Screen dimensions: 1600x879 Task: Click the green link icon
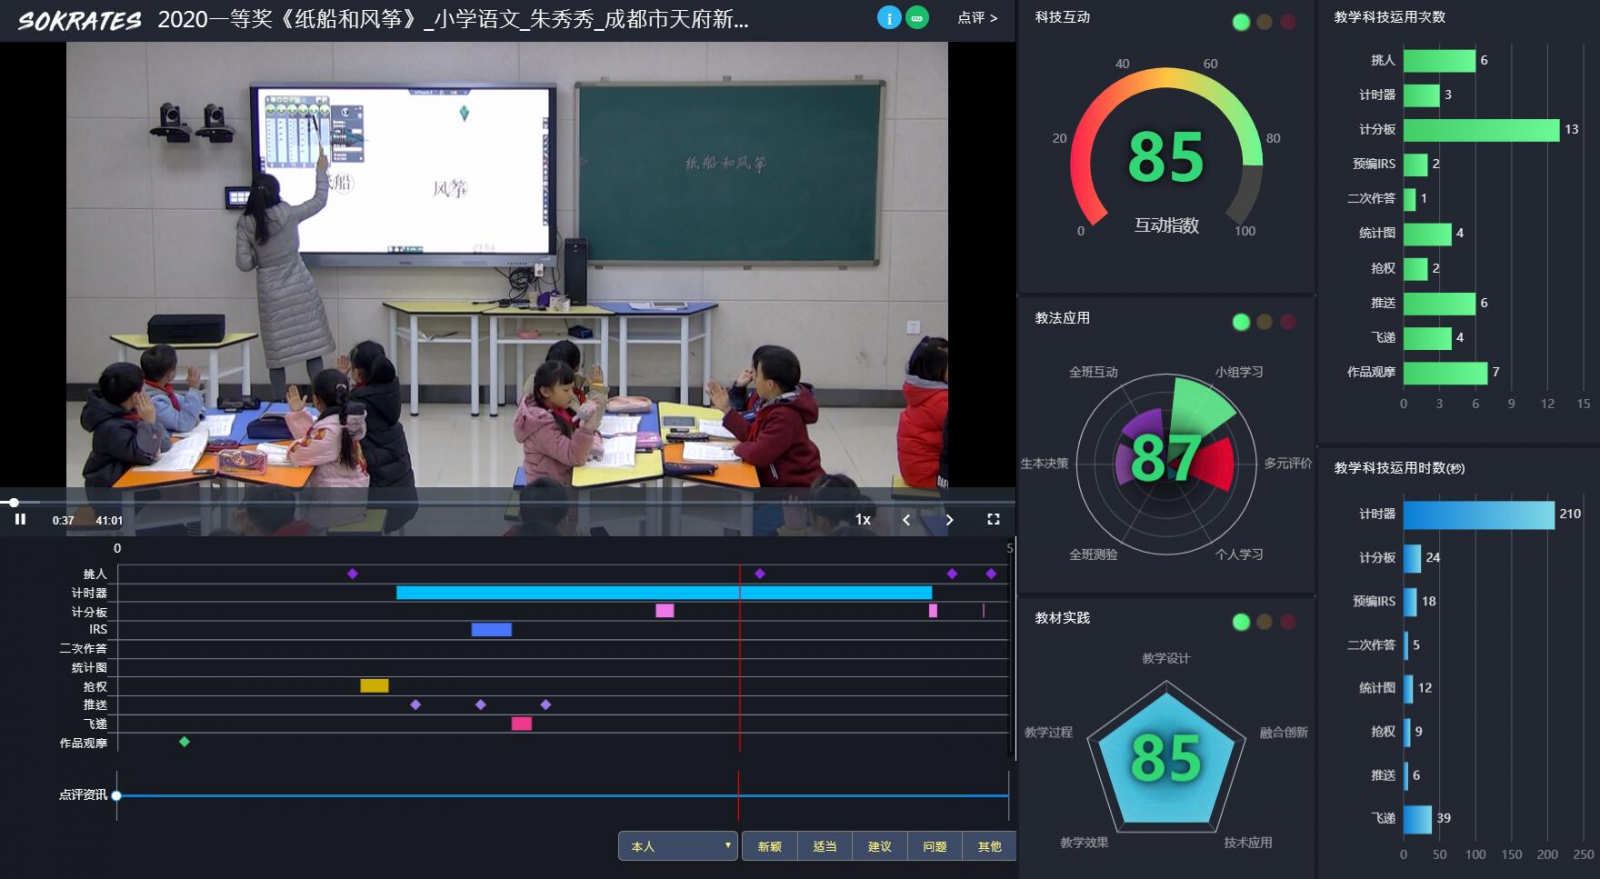click(x=917, y=18)
